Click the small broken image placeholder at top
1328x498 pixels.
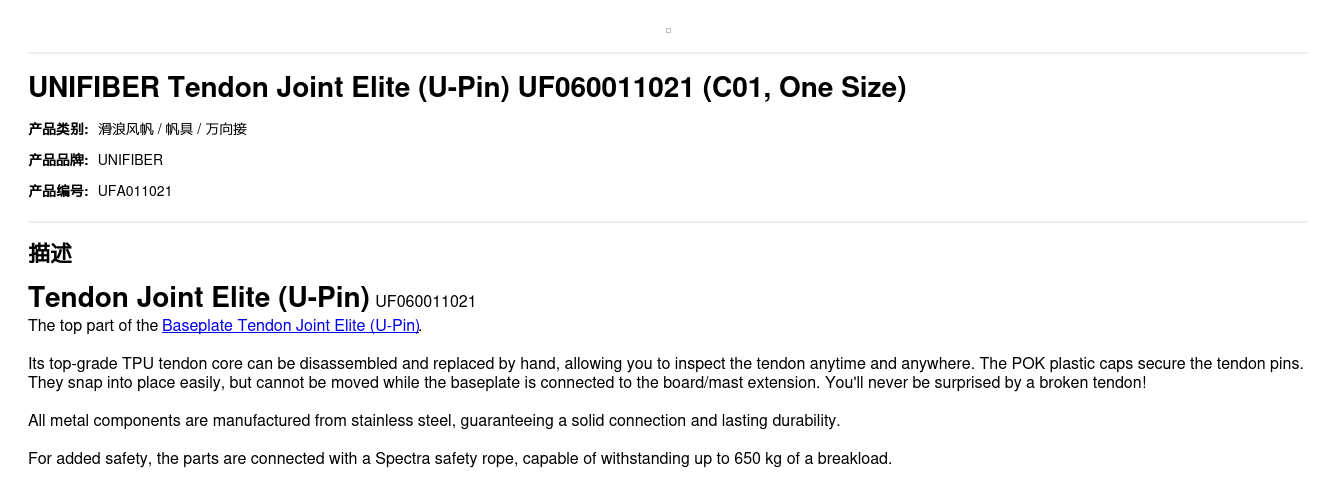tap(668, 31)
